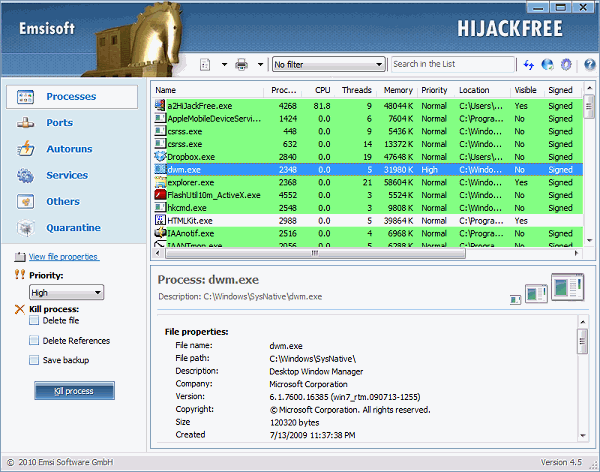Open the Services section in sidebar
Viewport: 600px width, 472px height.
pos(66,175)
